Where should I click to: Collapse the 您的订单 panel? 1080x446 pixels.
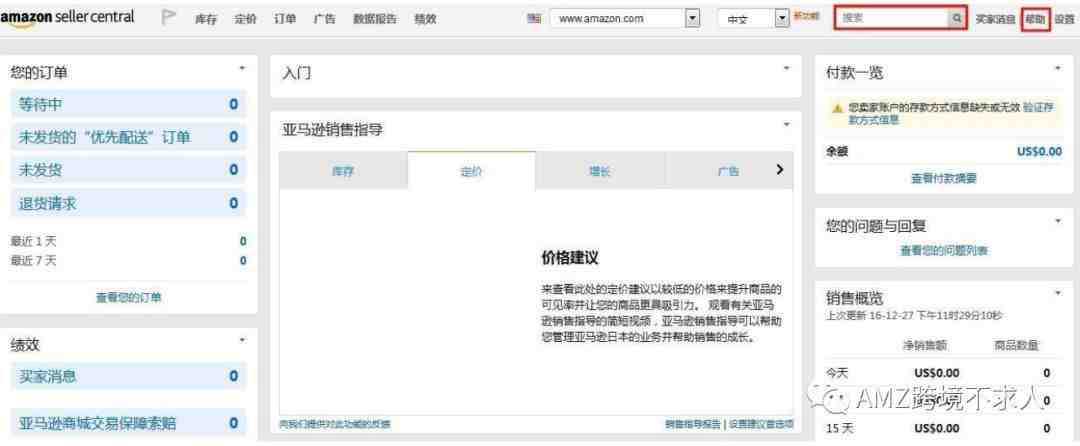tap(242, 68)
